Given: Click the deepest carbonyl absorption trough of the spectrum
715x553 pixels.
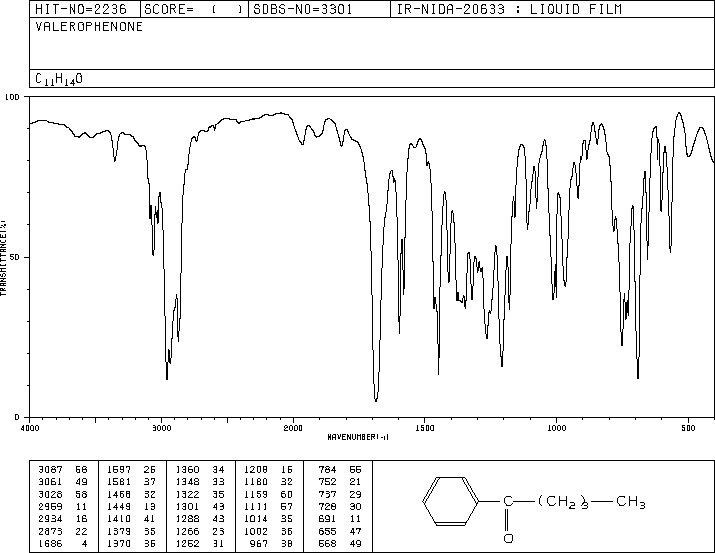Looking at the screenshot, I should [376, 400].
